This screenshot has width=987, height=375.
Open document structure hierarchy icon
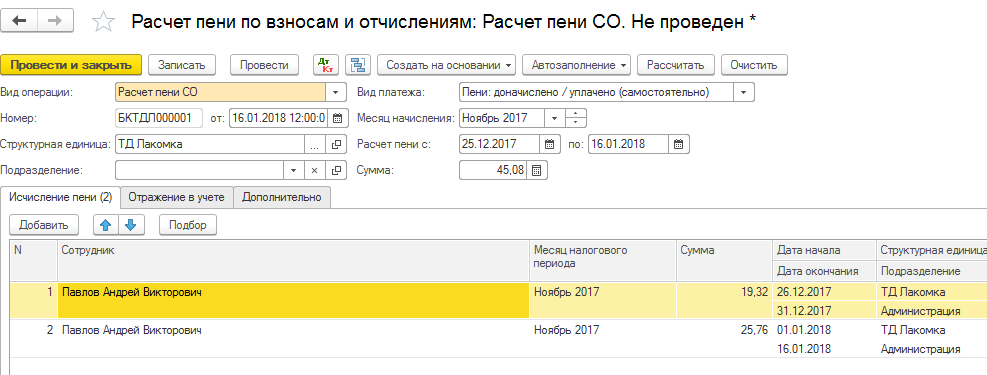[358, 65]
